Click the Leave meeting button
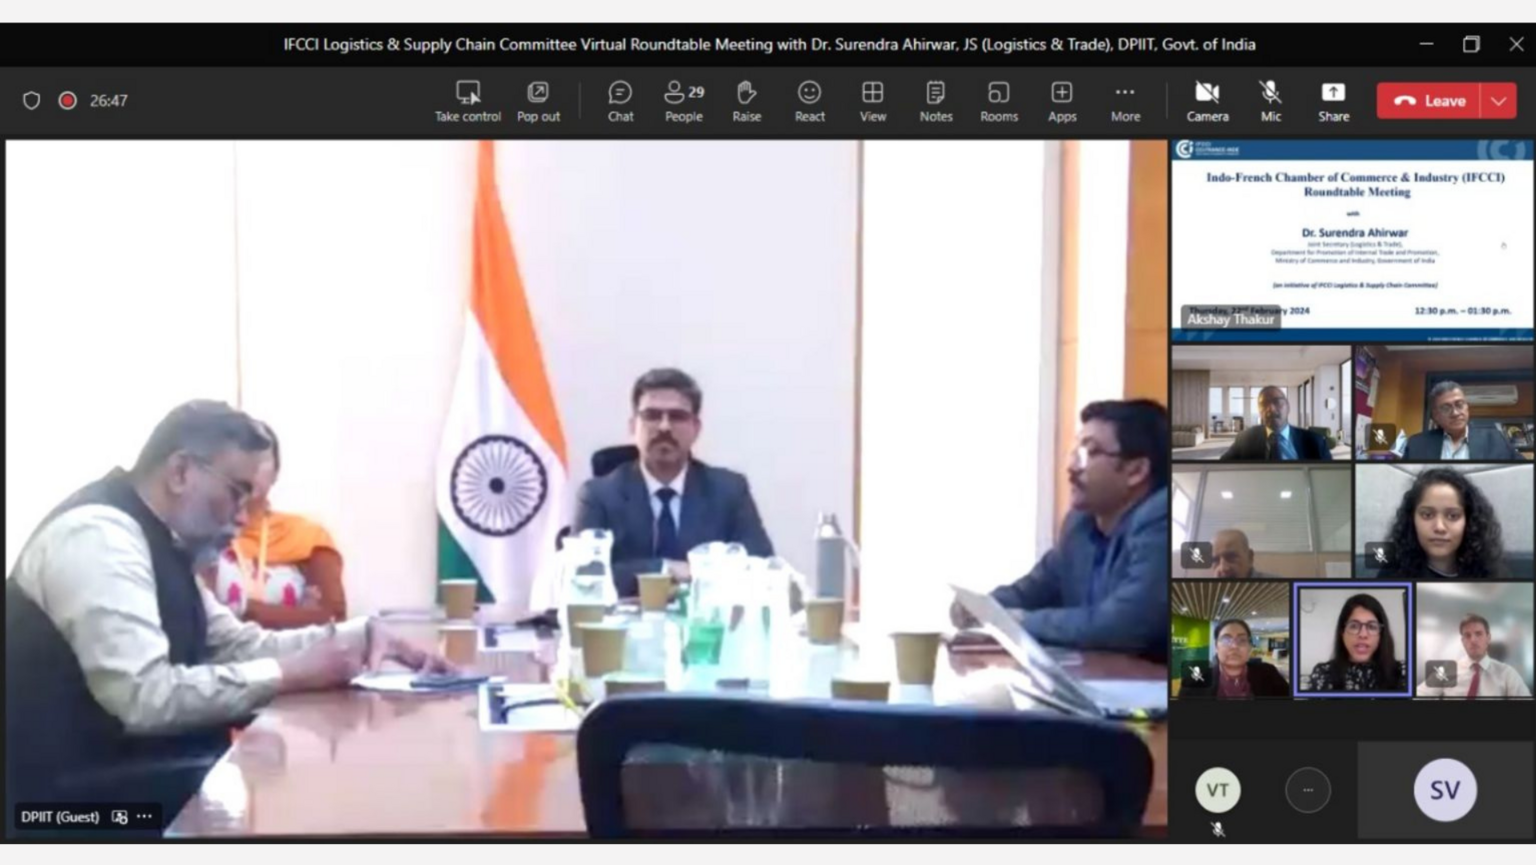 (1429, 101)
